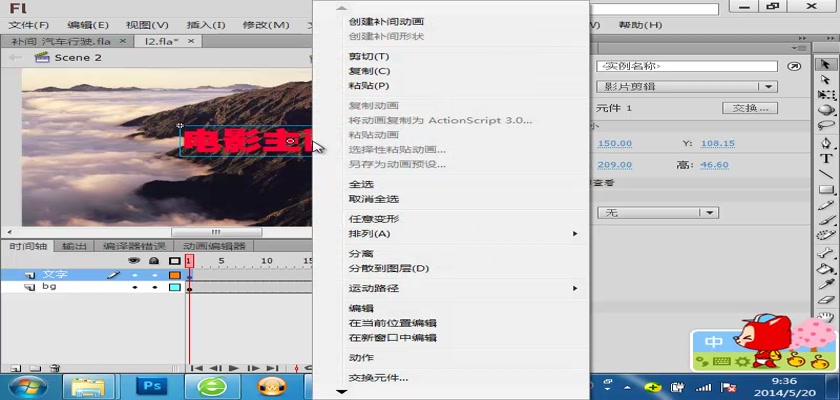Click the help icon beside instance name field
Viewport: 840px width, 400px height.
[794, 66]
